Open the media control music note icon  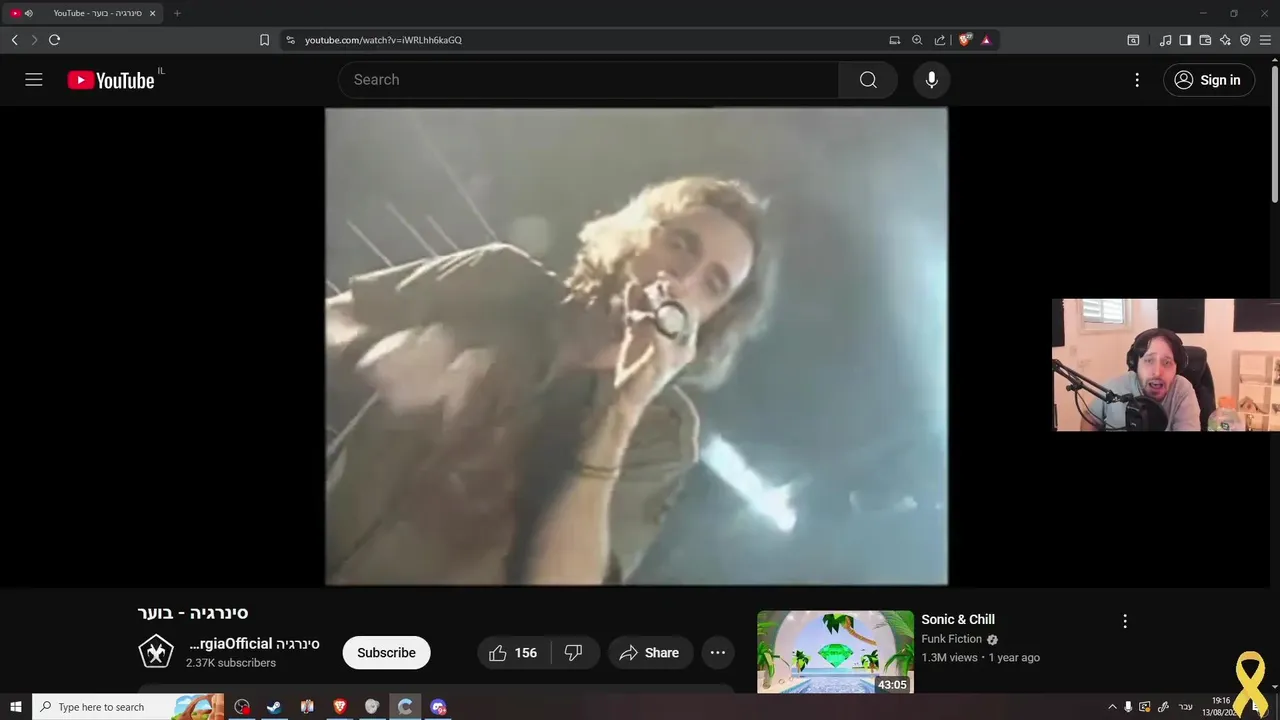(x=1165, y=40)
